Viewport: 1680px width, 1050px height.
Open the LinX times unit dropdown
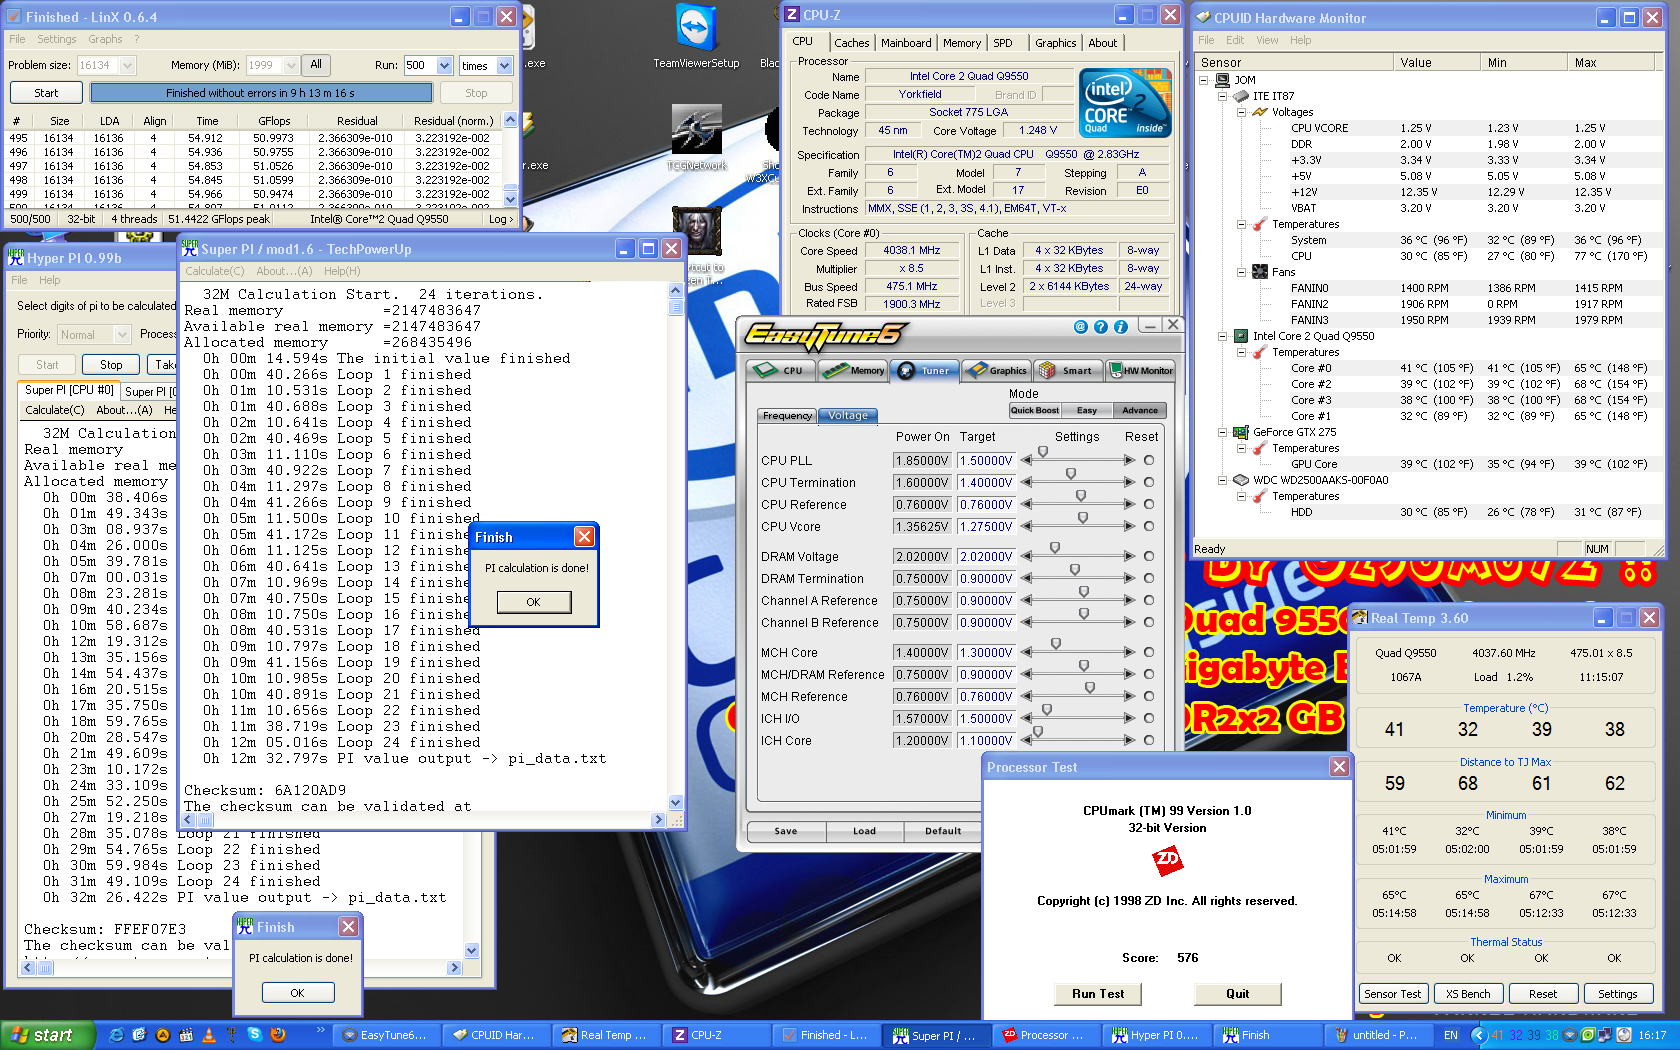[504, 65]
